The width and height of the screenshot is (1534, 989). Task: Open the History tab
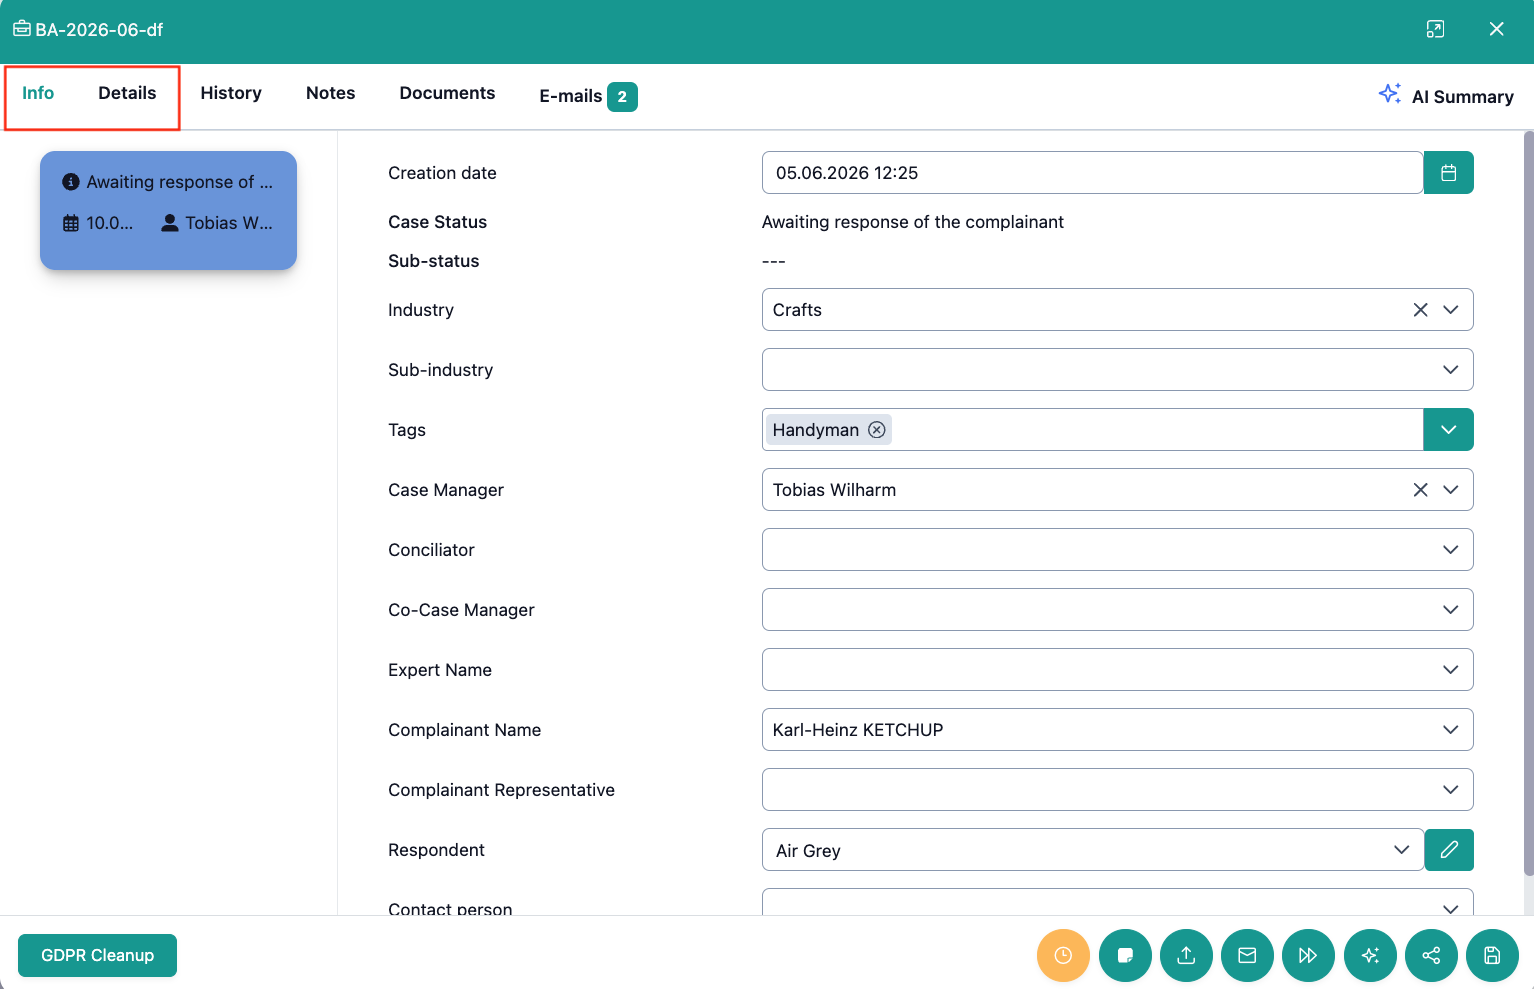click(231, 93)
